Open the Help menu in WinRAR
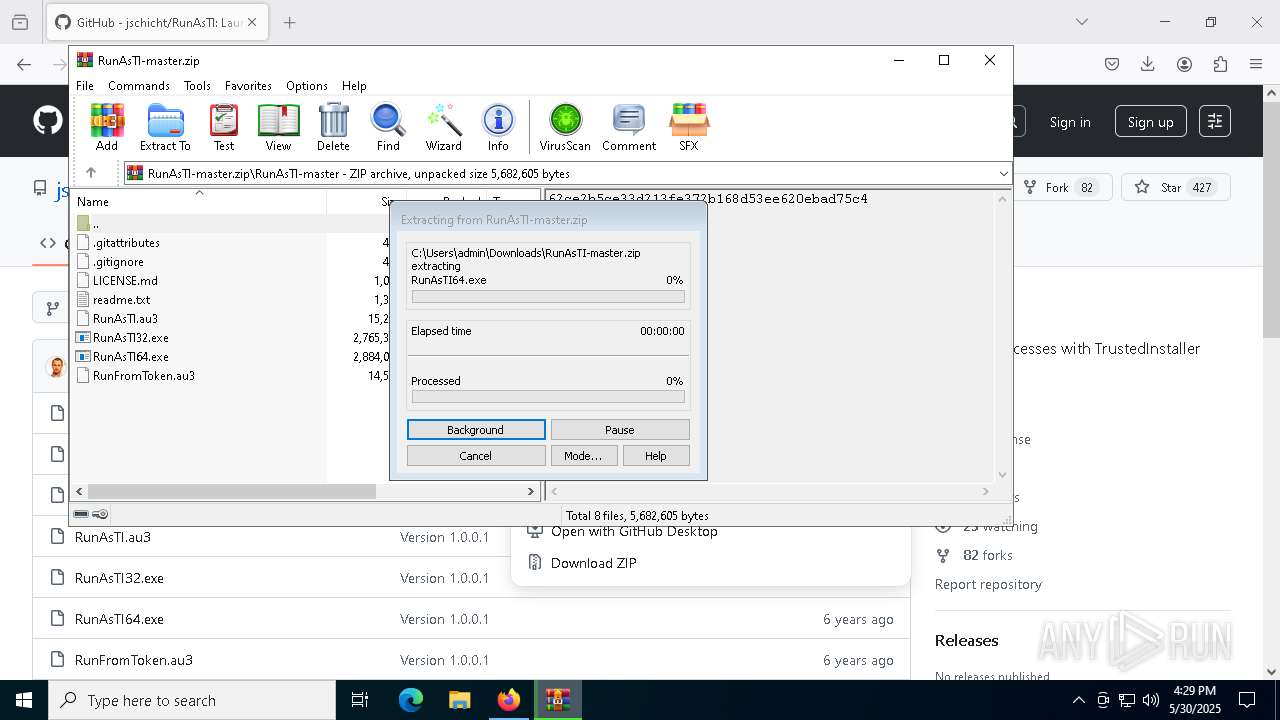The width and height of the screenshot is (1280, 720). pos(354,86)
